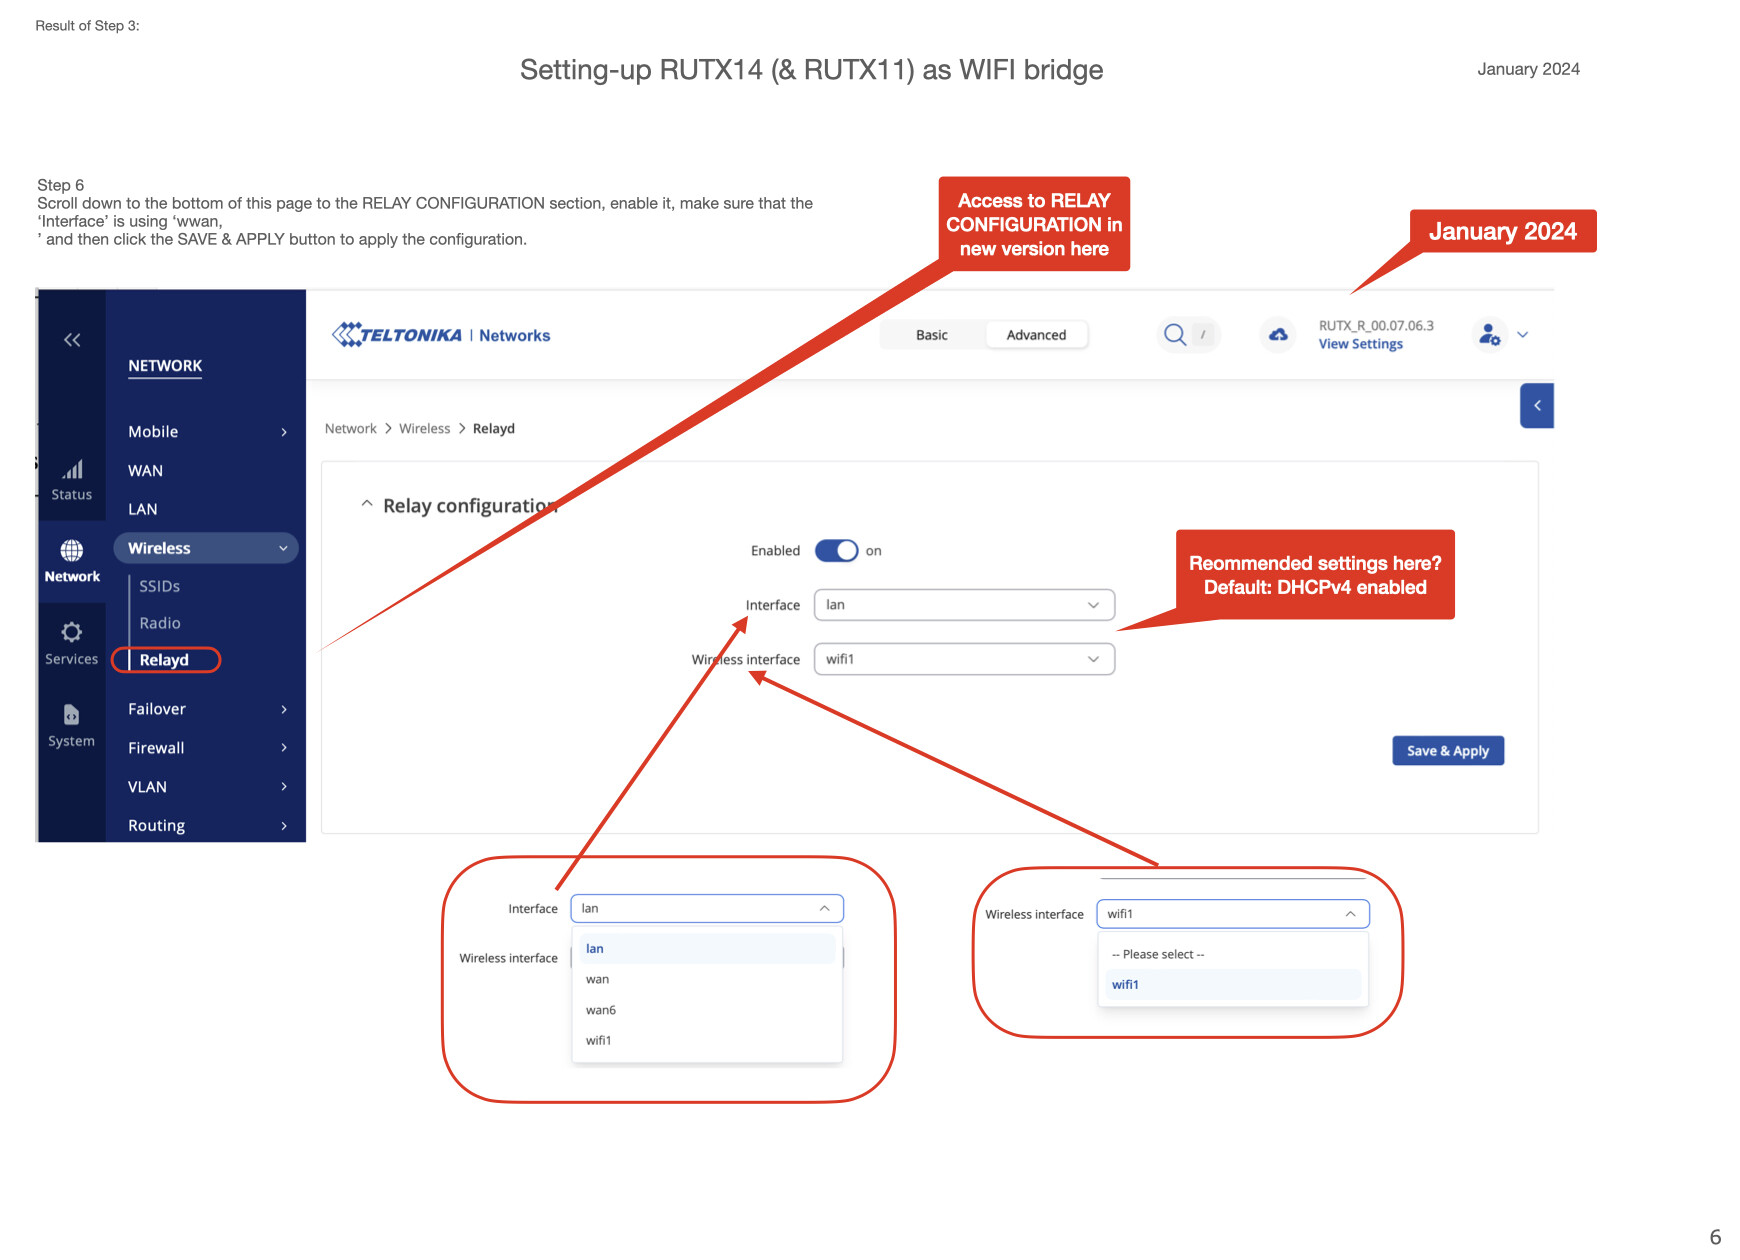
Task: Click the Wireless breadcrumb link
Action: pos(425,429)
